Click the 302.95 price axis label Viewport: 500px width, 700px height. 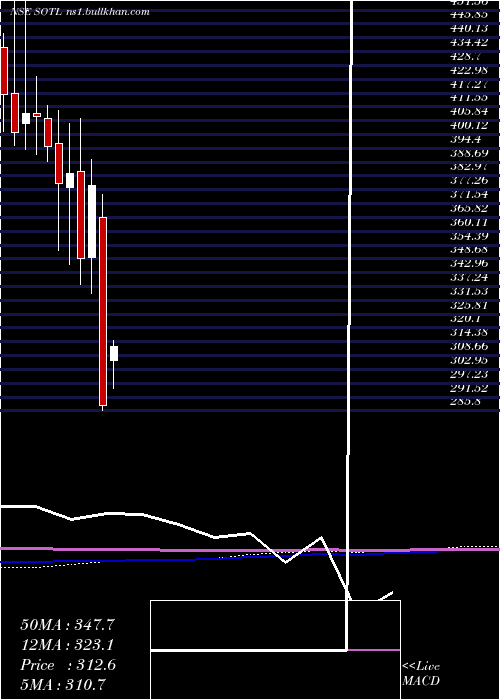(x=469, y=360)
